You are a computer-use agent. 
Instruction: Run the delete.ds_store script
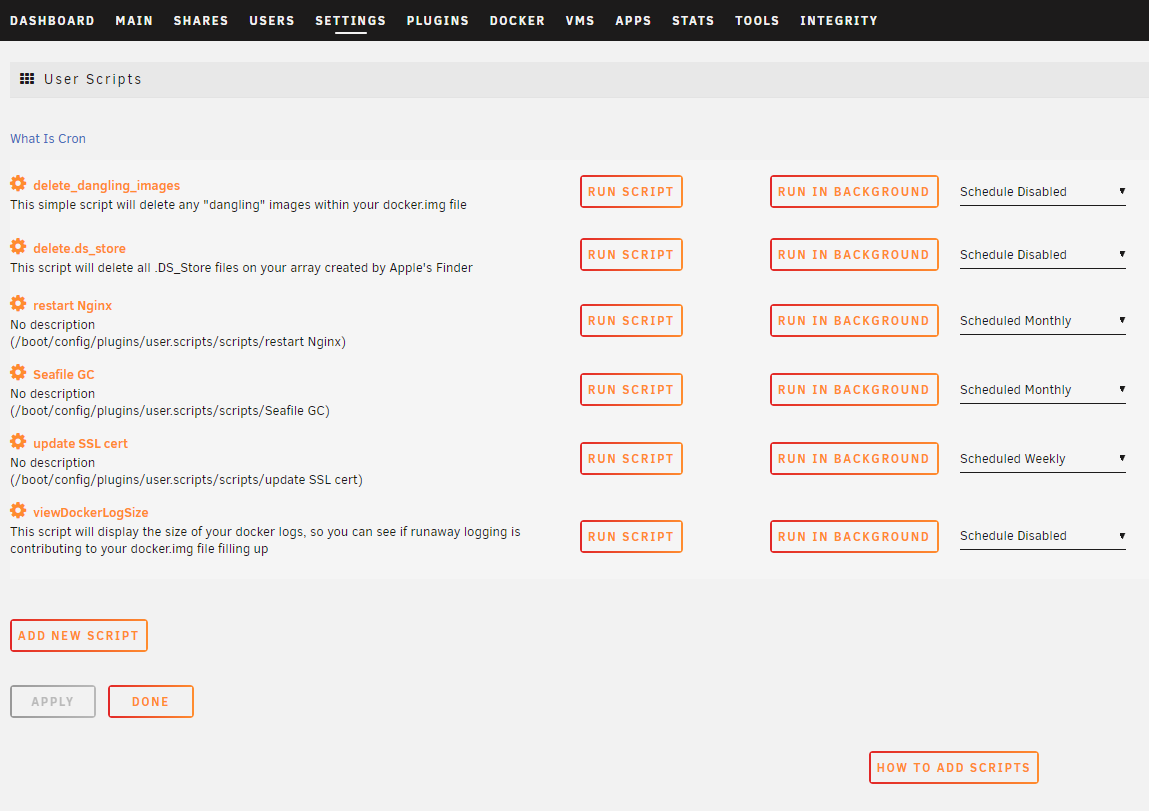tap(631, 255)
